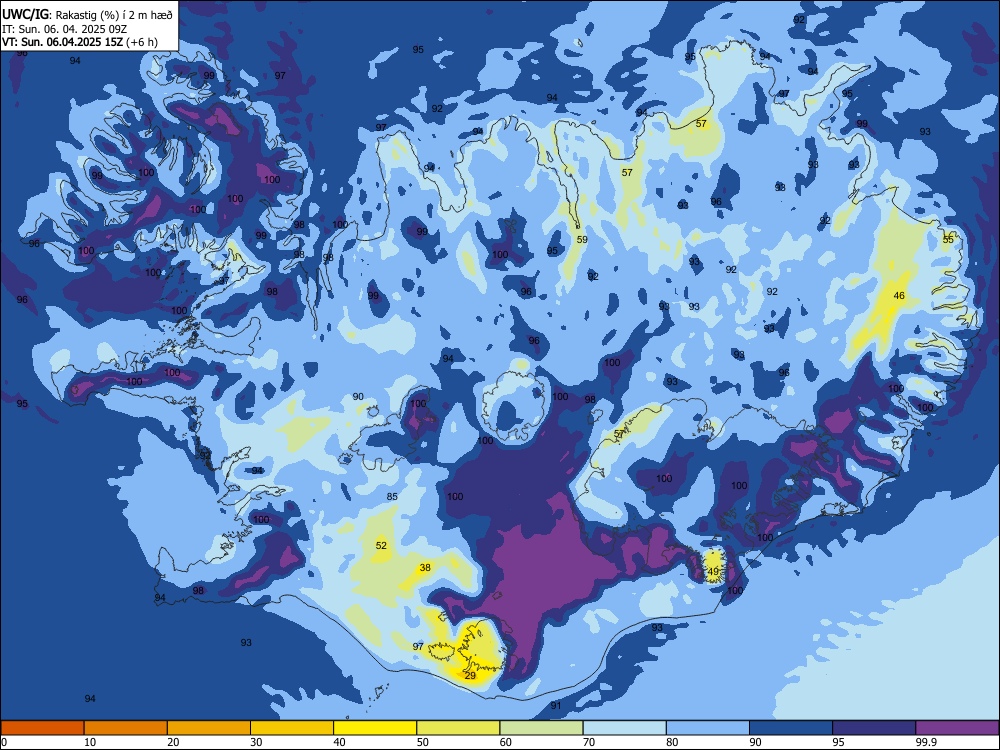
Task: Click the legend tick label '10'
Action: point(90,742)
